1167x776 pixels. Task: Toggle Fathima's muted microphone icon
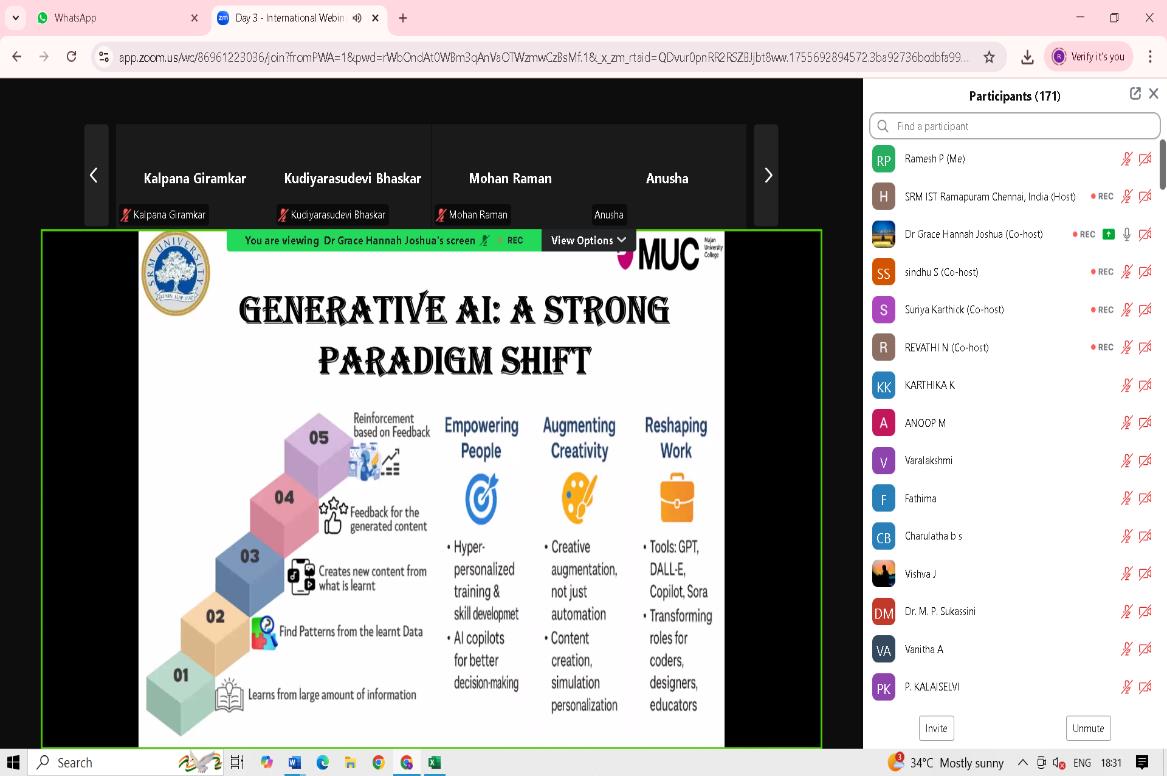coord(1127,498)
